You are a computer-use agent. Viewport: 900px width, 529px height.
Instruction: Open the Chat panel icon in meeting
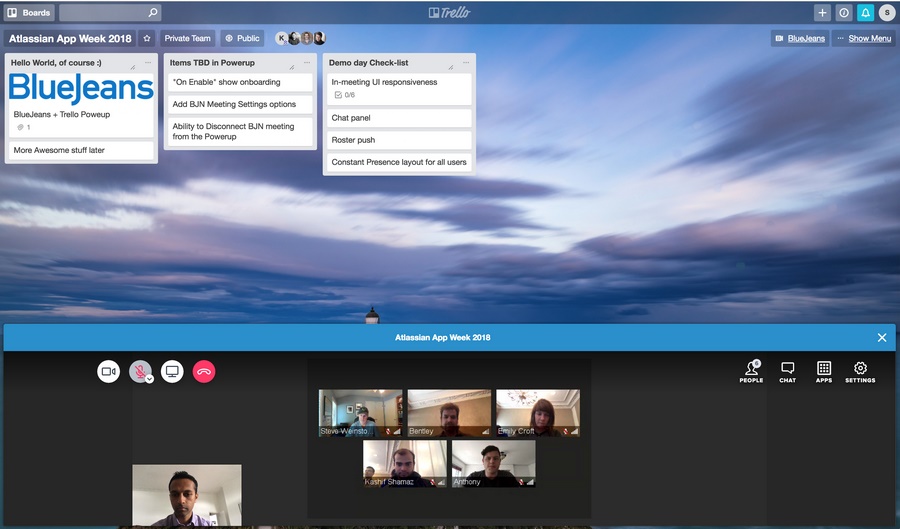click(x=788, y=372)
